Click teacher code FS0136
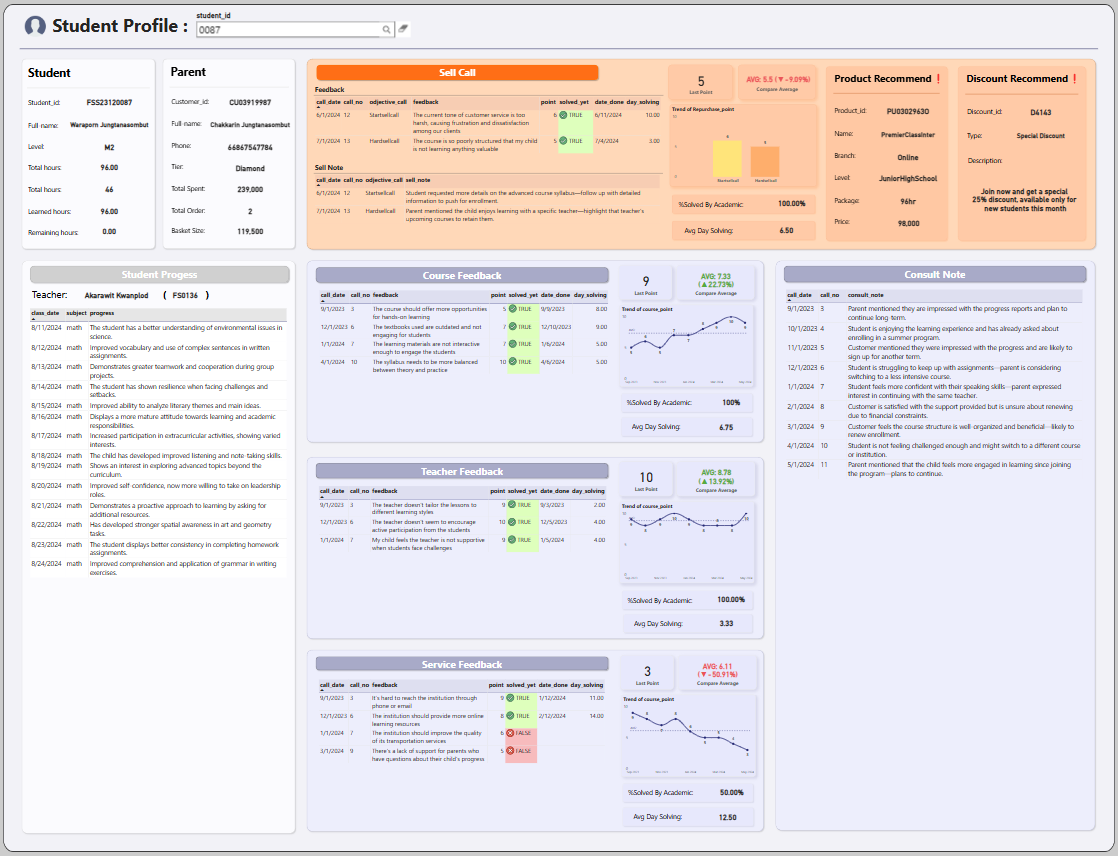1118x856 pixels. coord(185,295)
